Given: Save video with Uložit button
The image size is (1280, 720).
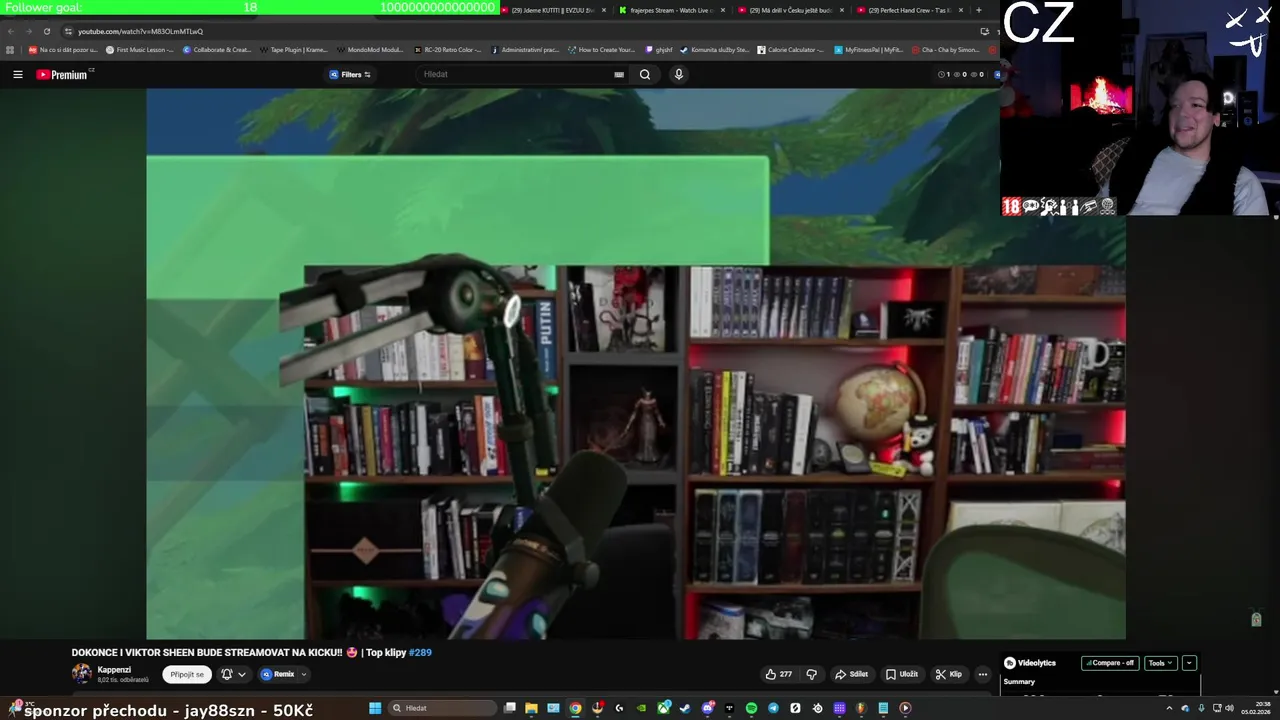Looking at the screenshot, I should (902, 674).
